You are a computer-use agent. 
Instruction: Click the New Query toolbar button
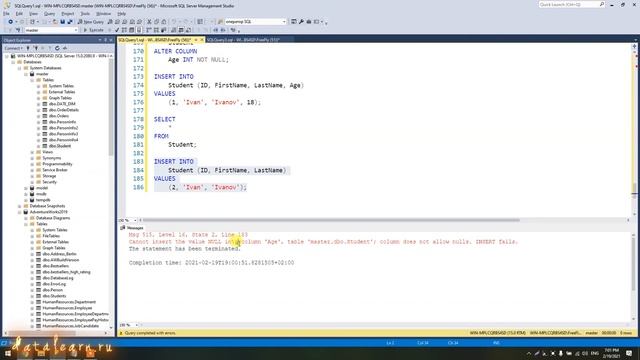click(x=91, y=22)
